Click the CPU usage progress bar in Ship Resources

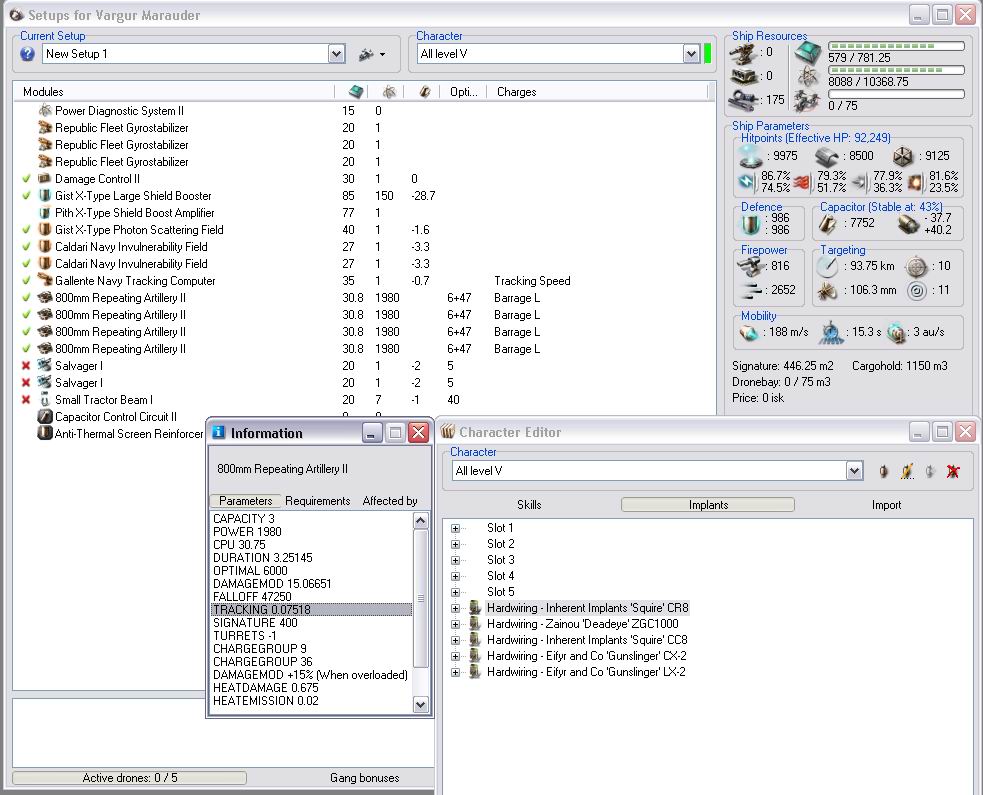tap(896, 46)
